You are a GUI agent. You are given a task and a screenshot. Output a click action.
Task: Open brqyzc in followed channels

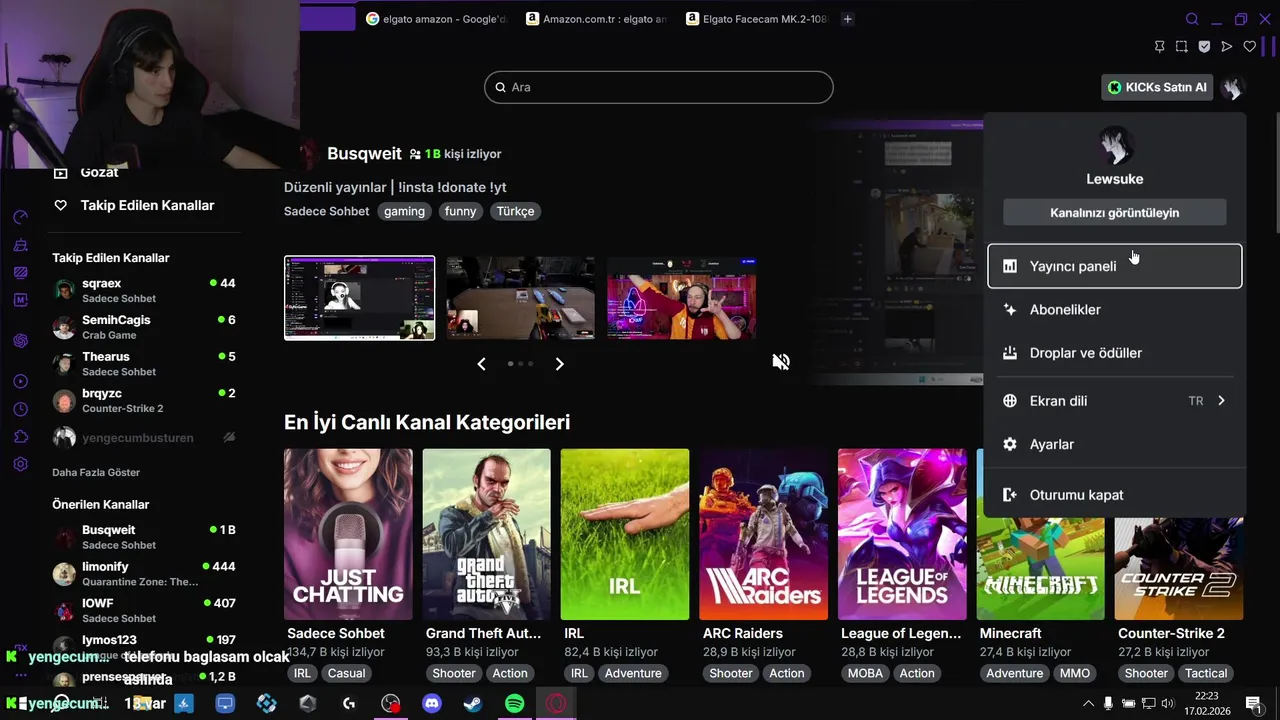pos(145,400)
